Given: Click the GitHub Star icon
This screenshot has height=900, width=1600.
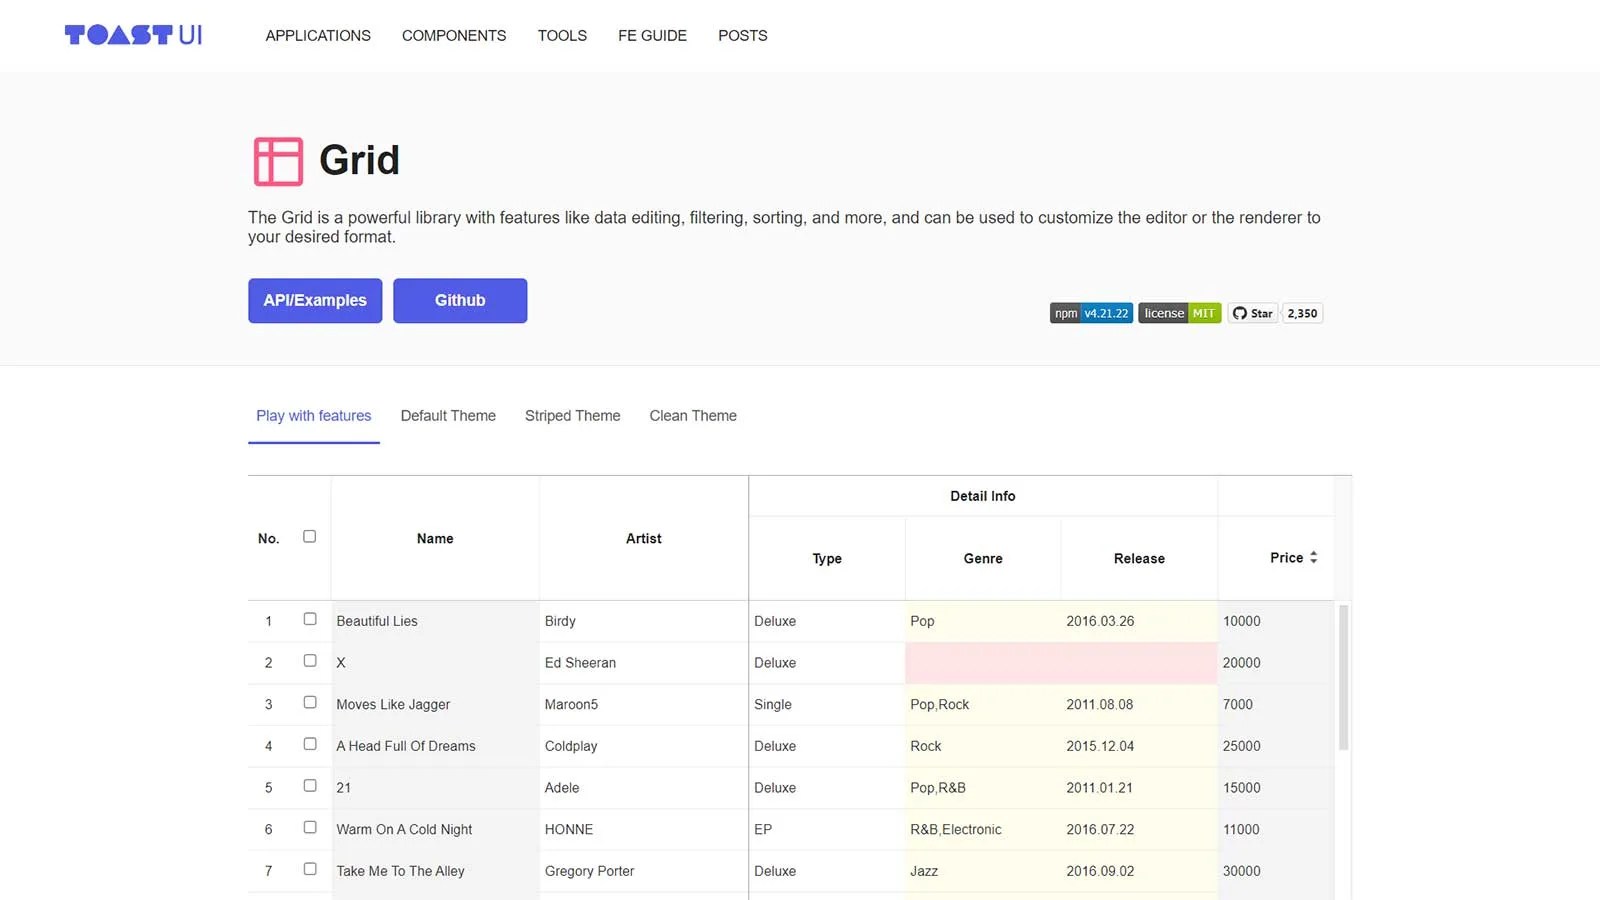Looking at the screenshot, I should coord(1240,312).
